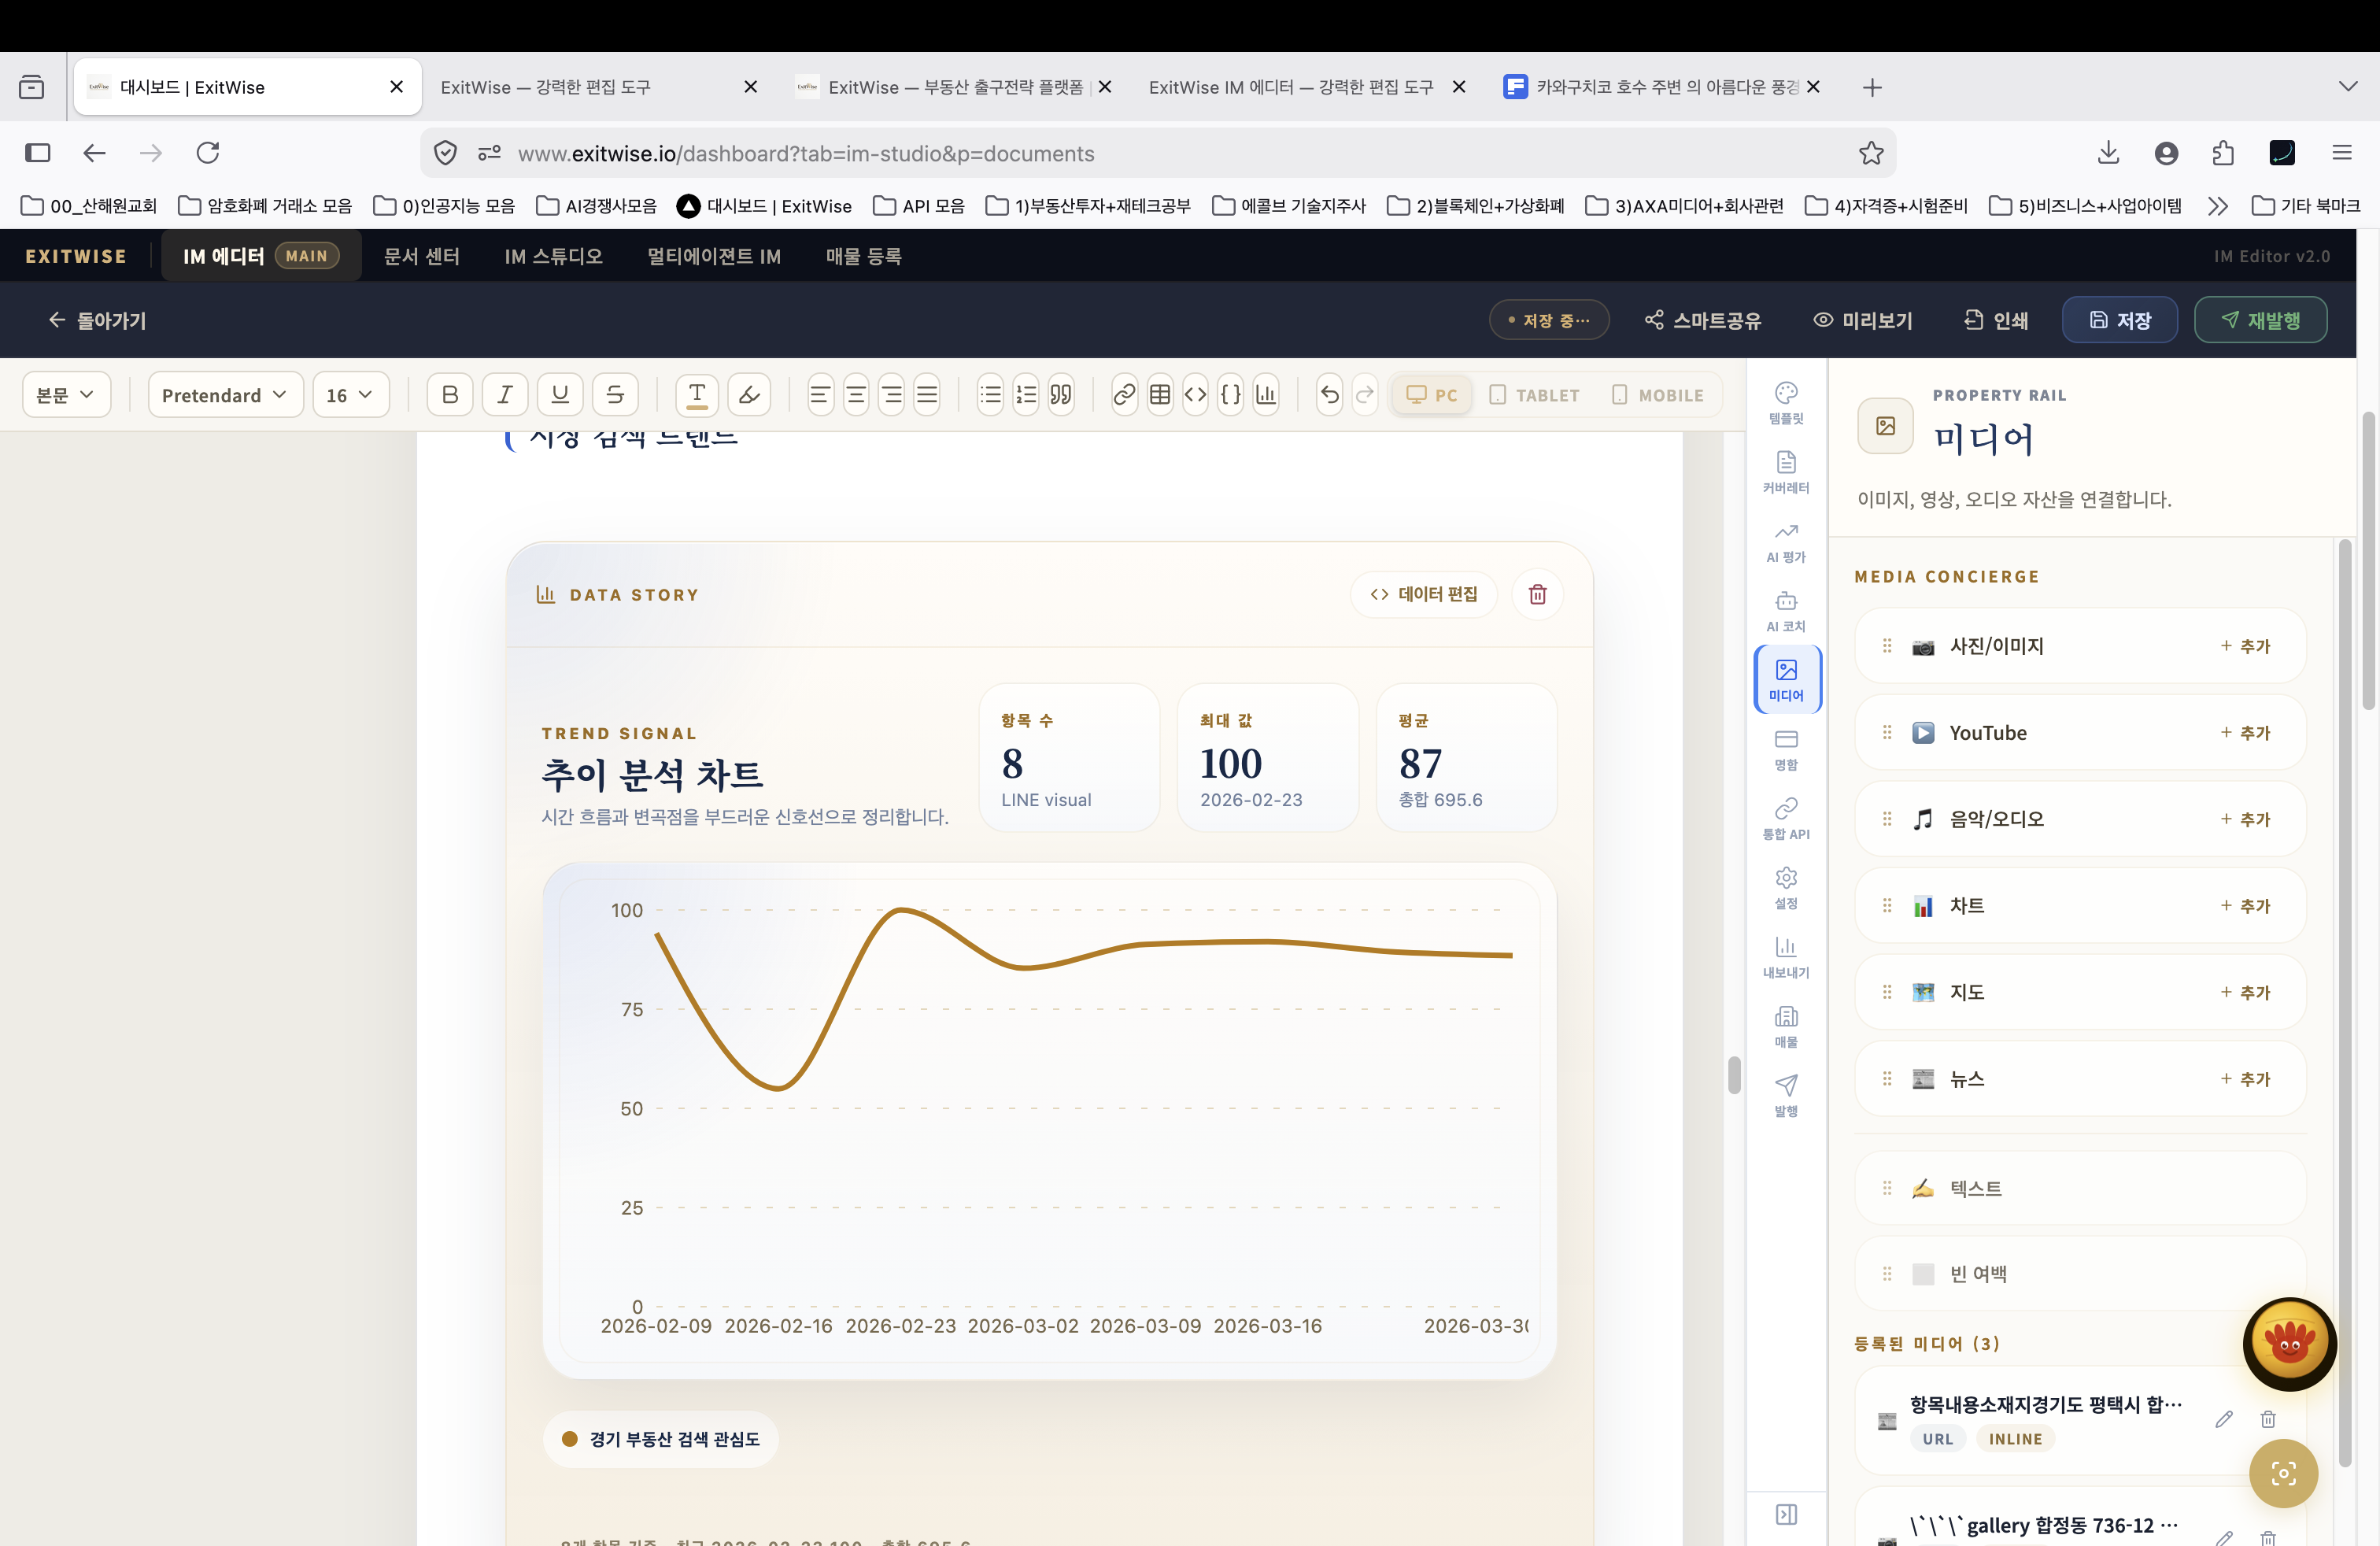This screenshot has width=2380, height=1546.
Task: Switch preview to TABLET mode
Action: (1534, 395)
